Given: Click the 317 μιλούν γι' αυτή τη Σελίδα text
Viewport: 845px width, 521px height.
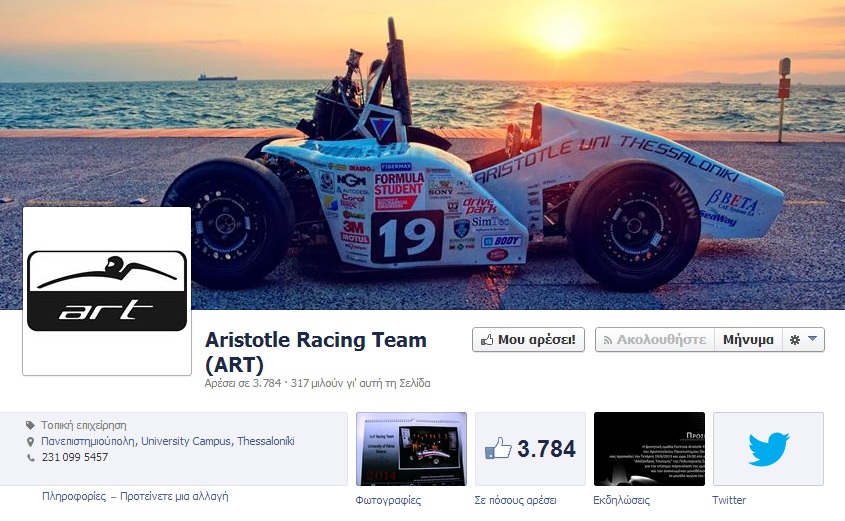Looking at the screenshot, I should pos(361,383).
